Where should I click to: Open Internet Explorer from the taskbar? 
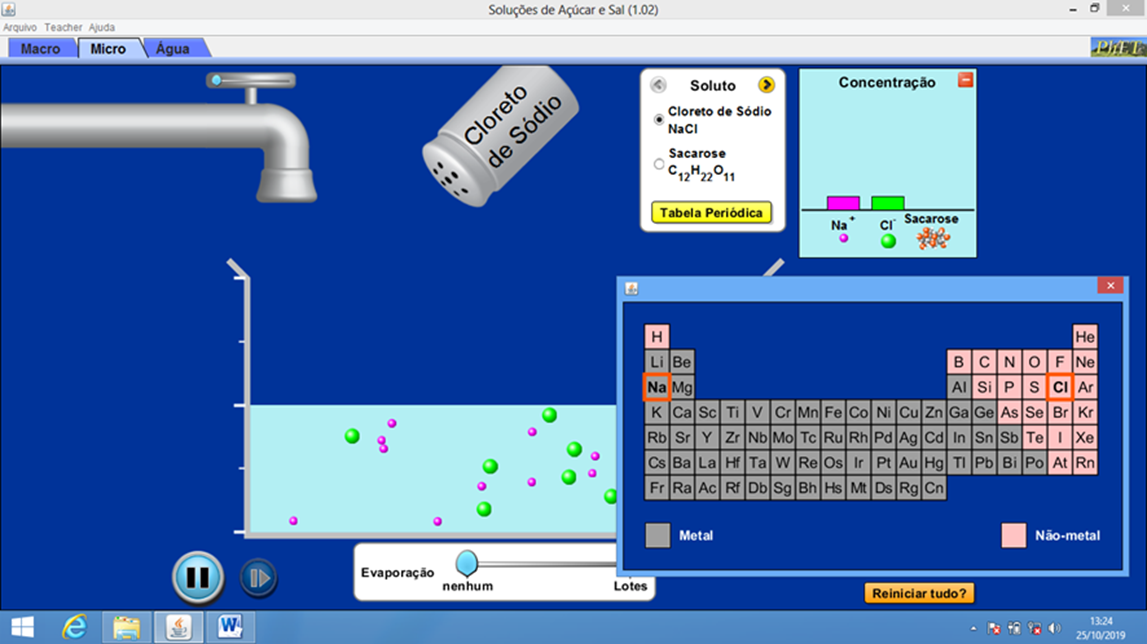point(75,627)
